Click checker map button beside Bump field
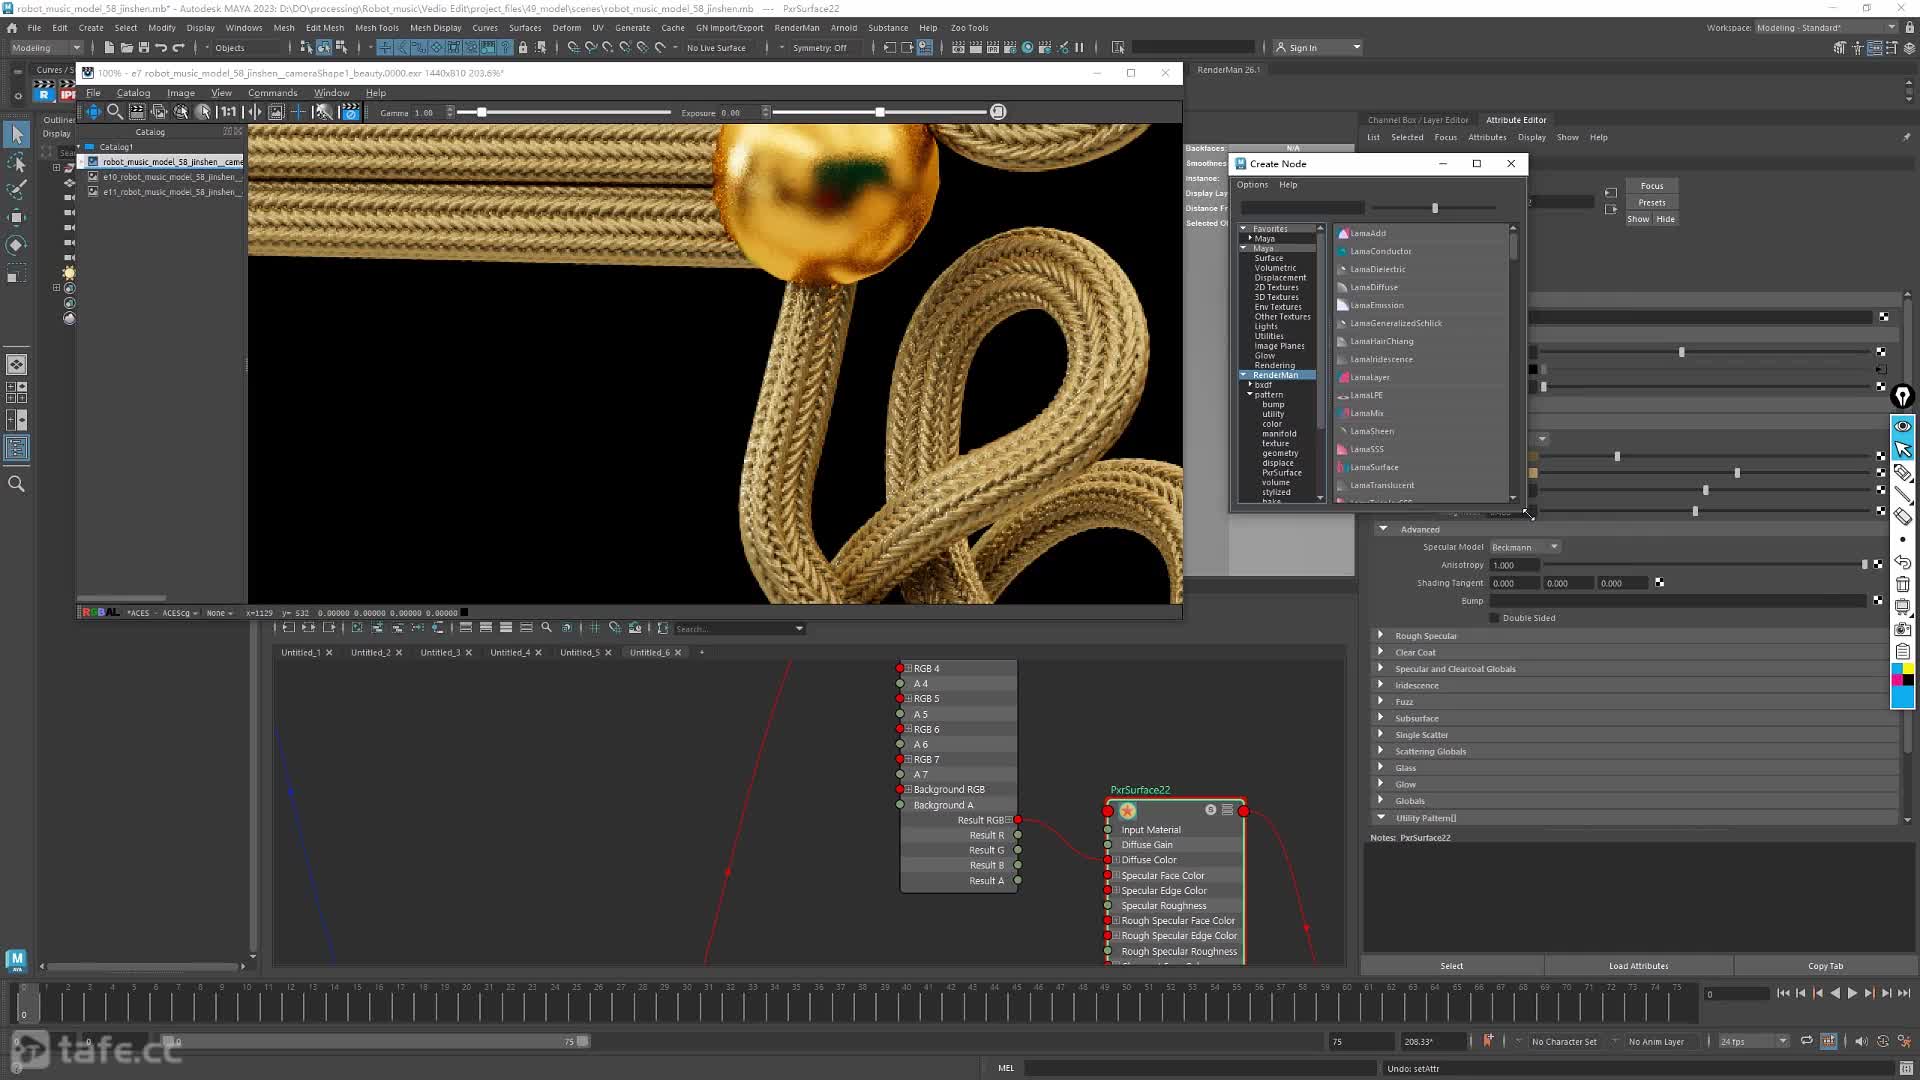The image size is (1920, 1080). click(x=1877, y=601)
